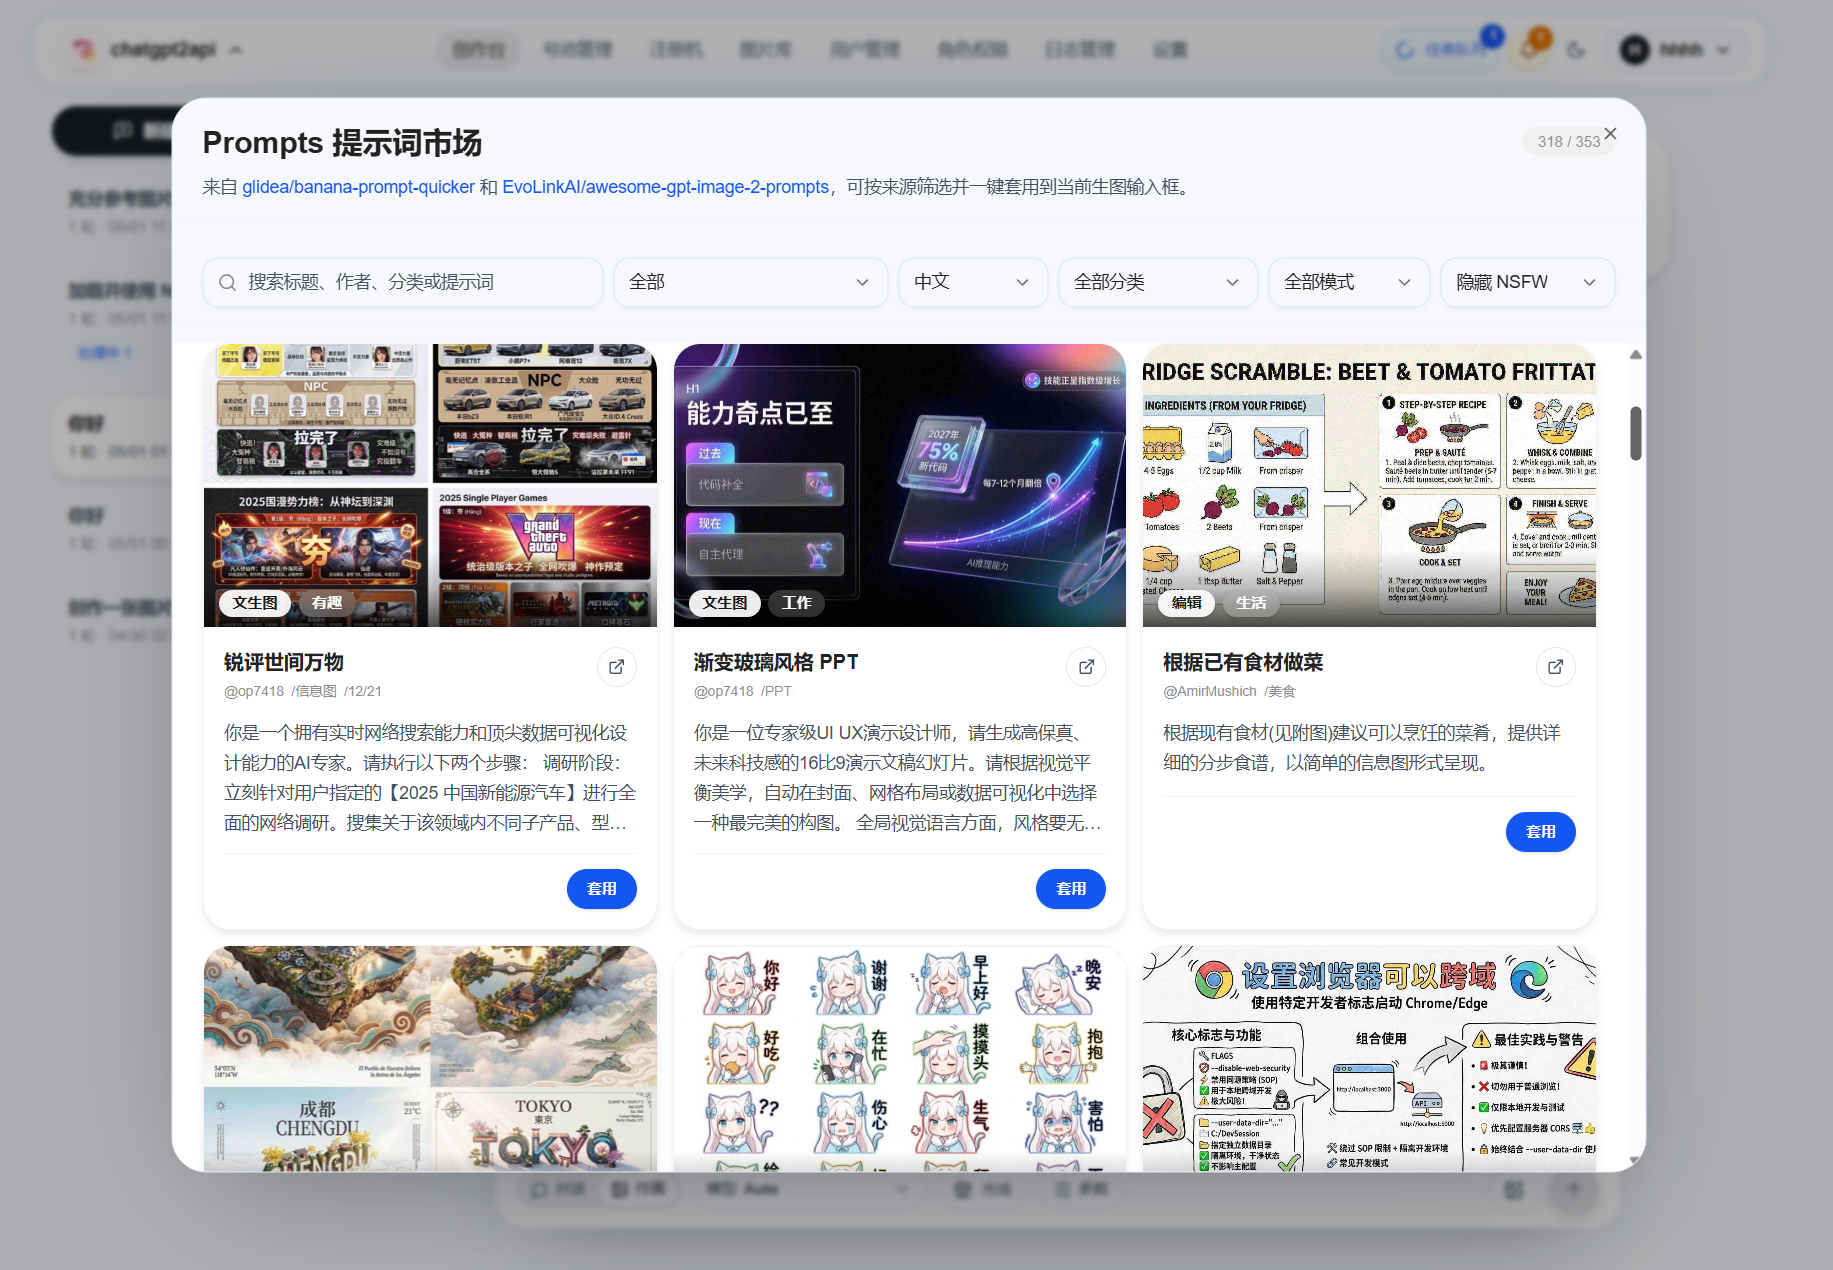The height and width of the screenshot is (1270, 1833).
Task: Open the EvoLinkAI/awesome-gpt-image-2-prompts link
Action: click(666, 187)
